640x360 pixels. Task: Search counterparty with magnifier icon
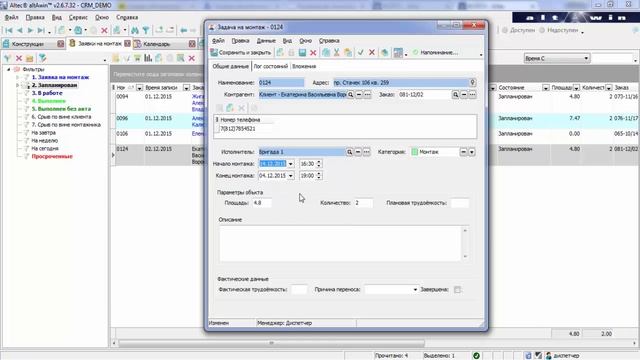click(x=350, y=95)
